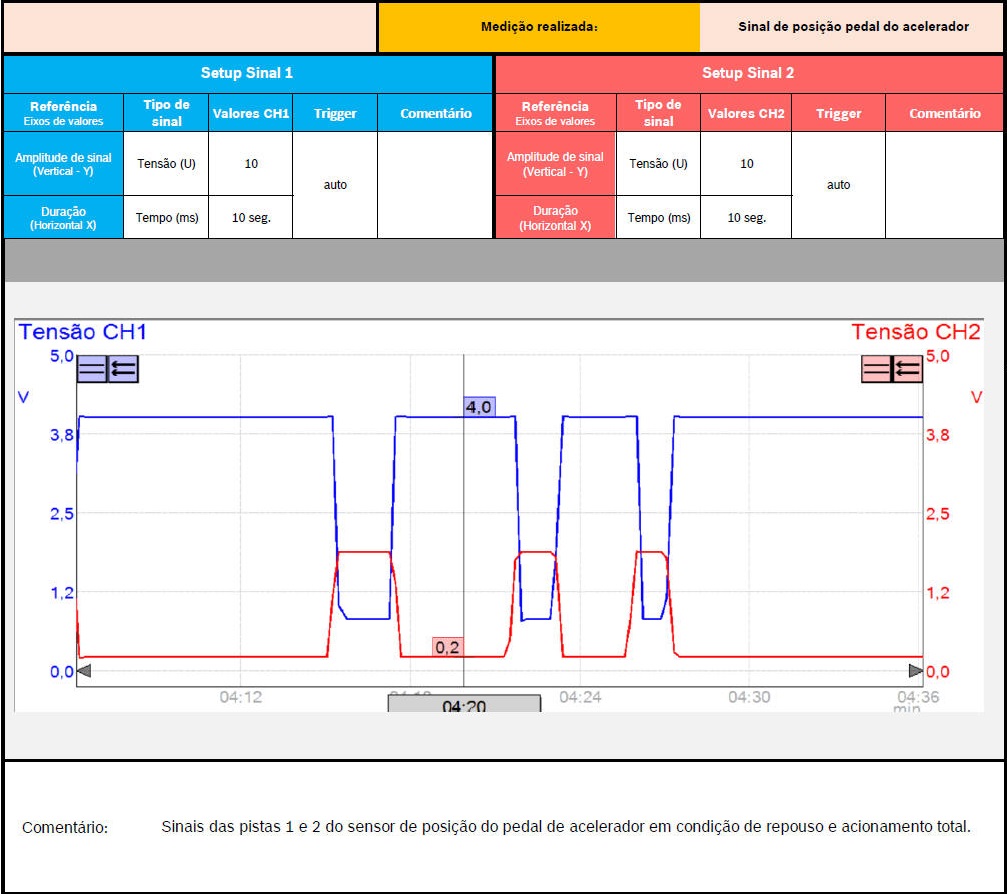
Task: Click the Medição realizada orange cell
Action: click(539, 27)
